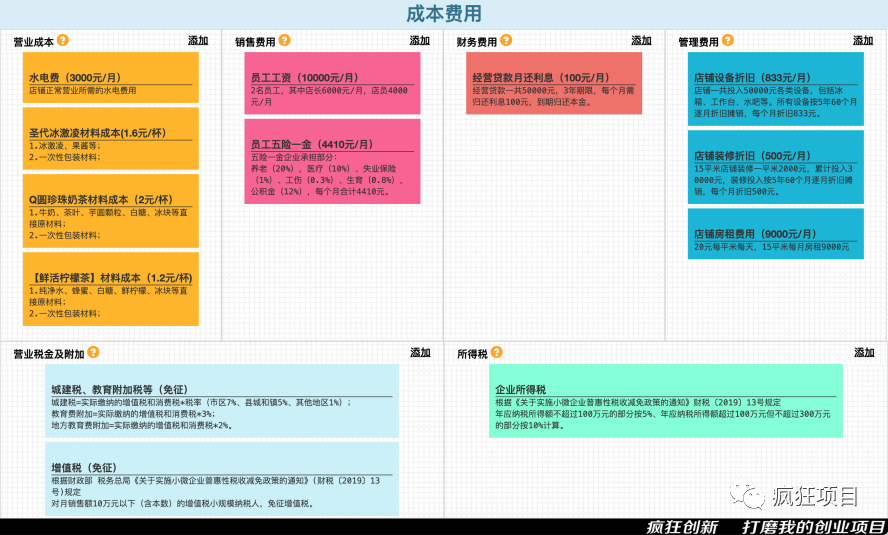
Task: Click the help icon next to 管理费用
Action: pyautogui.click(x=727, y=41)
